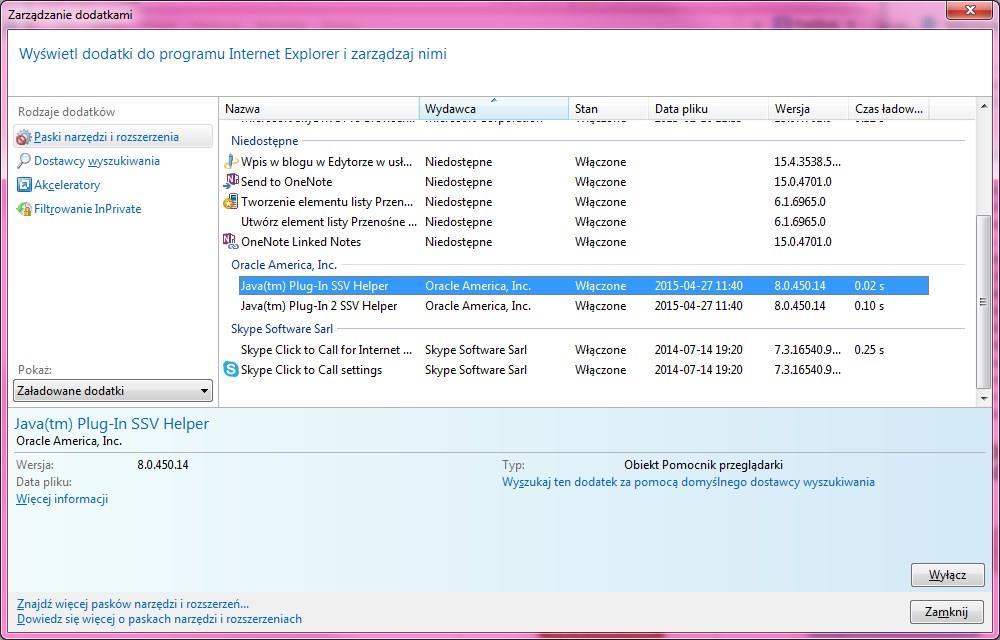
Task: Click the Zamknij button
Action: click(948, 612)
